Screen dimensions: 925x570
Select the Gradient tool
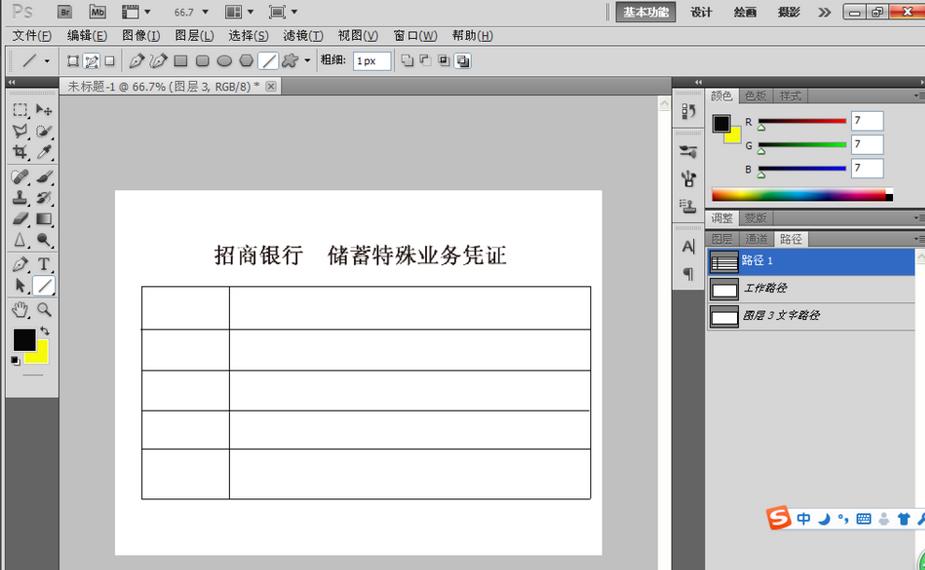coord(44,219)
